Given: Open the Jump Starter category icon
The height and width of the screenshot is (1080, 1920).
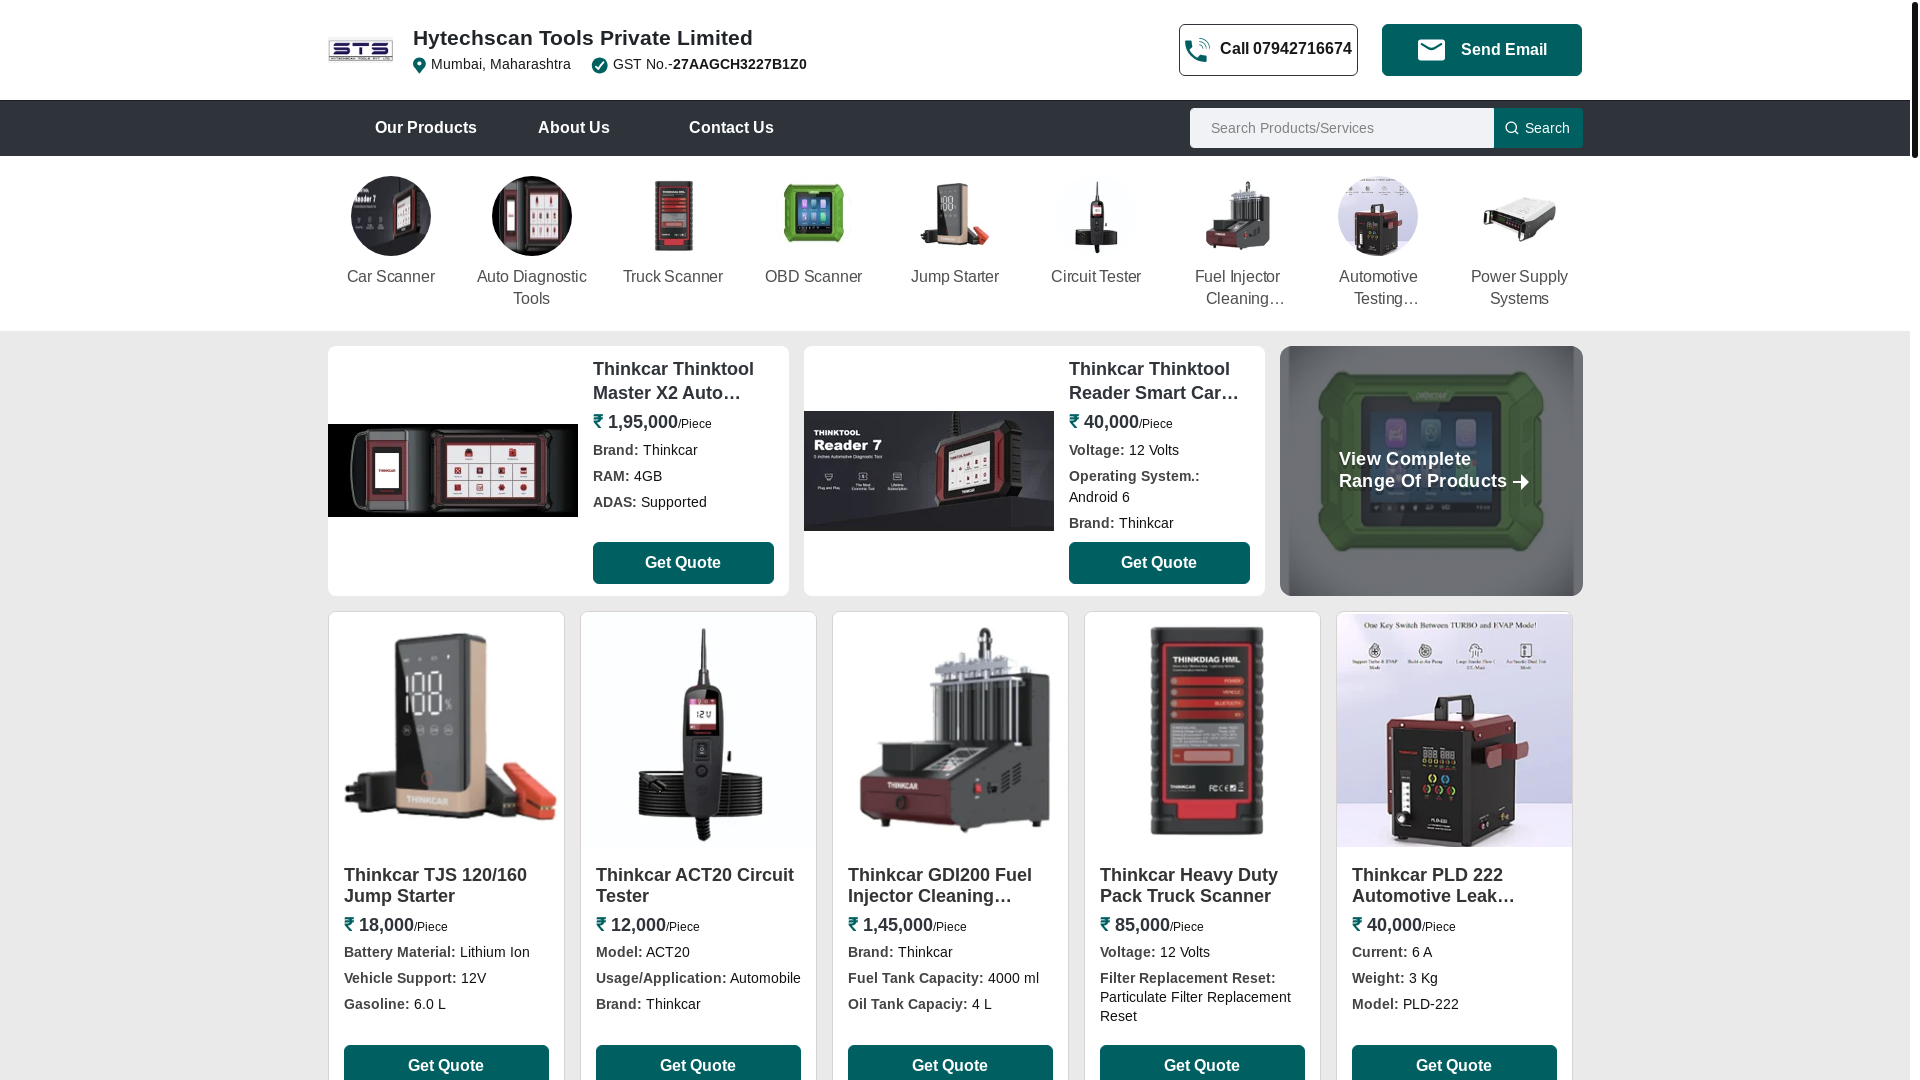Looking at the screenshot, I should tap(955, 216).
